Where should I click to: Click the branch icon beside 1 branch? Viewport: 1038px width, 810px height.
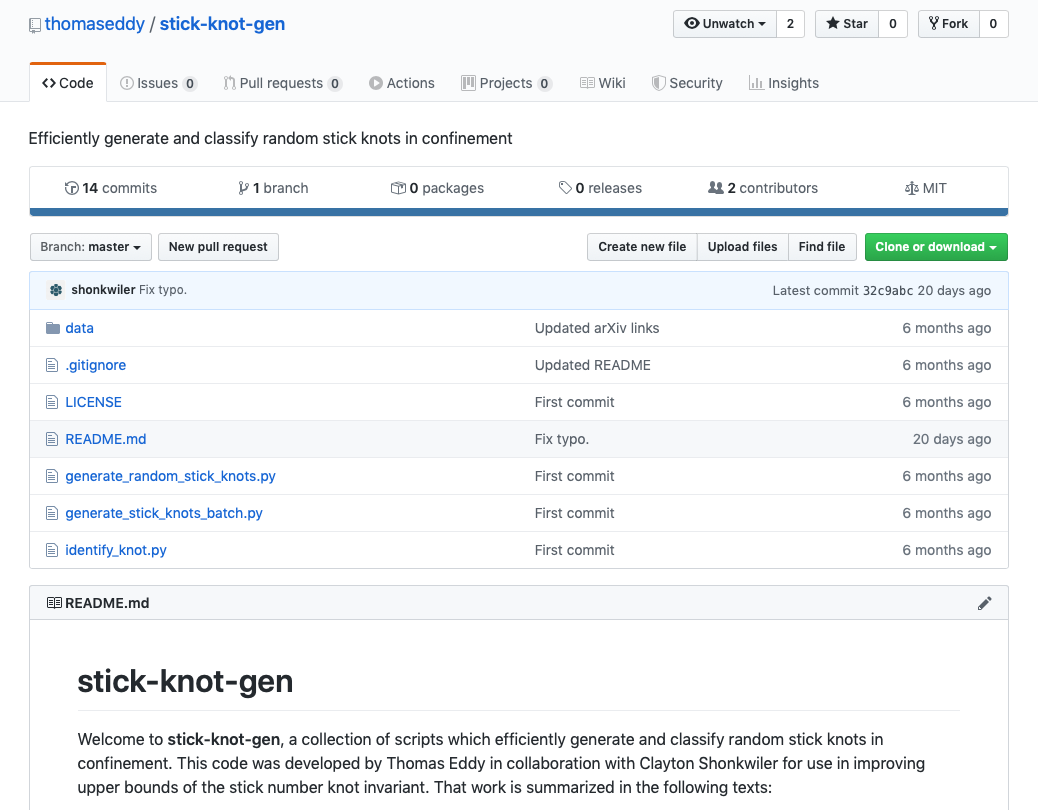tap(244, 188)
